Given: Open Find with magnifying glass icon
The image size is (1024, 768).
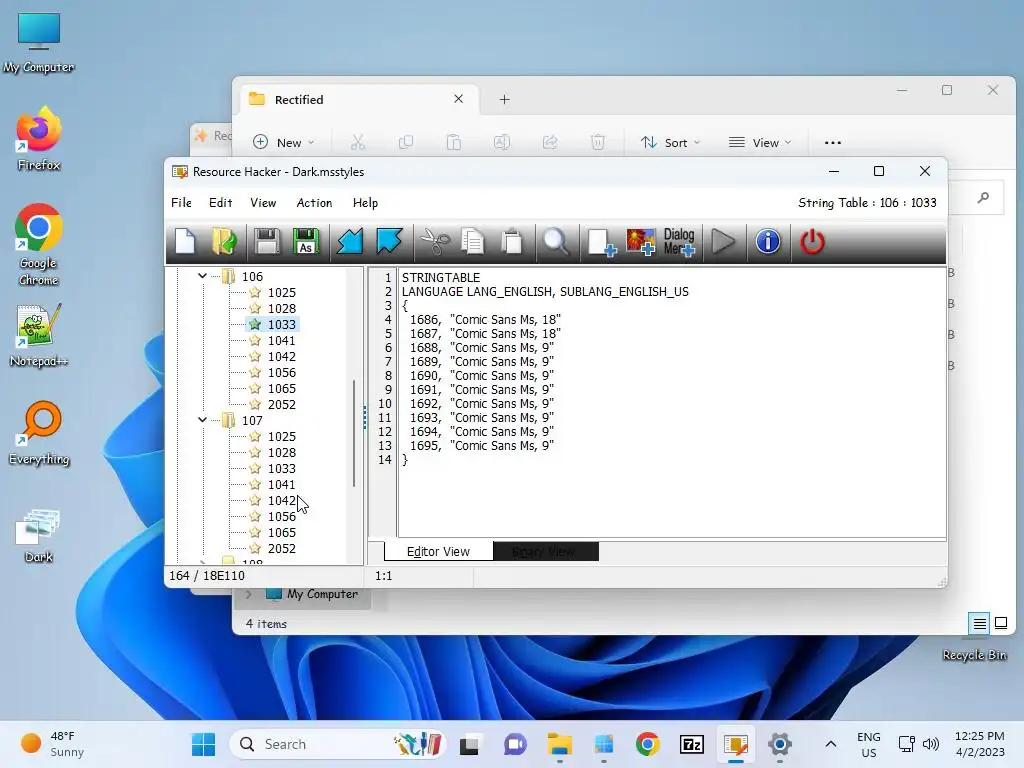Looking at the screenshot, I should 556,242.
